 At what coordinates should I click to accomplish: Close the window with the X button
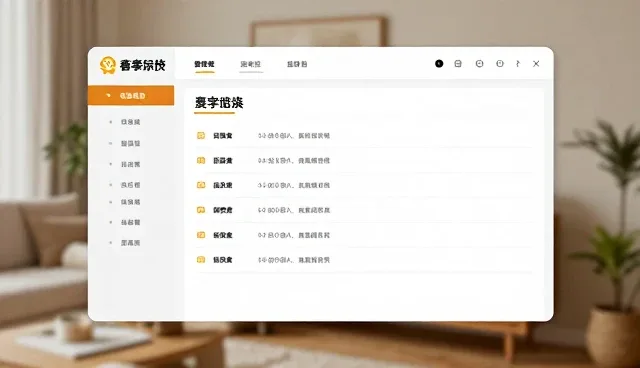point(536,64)
